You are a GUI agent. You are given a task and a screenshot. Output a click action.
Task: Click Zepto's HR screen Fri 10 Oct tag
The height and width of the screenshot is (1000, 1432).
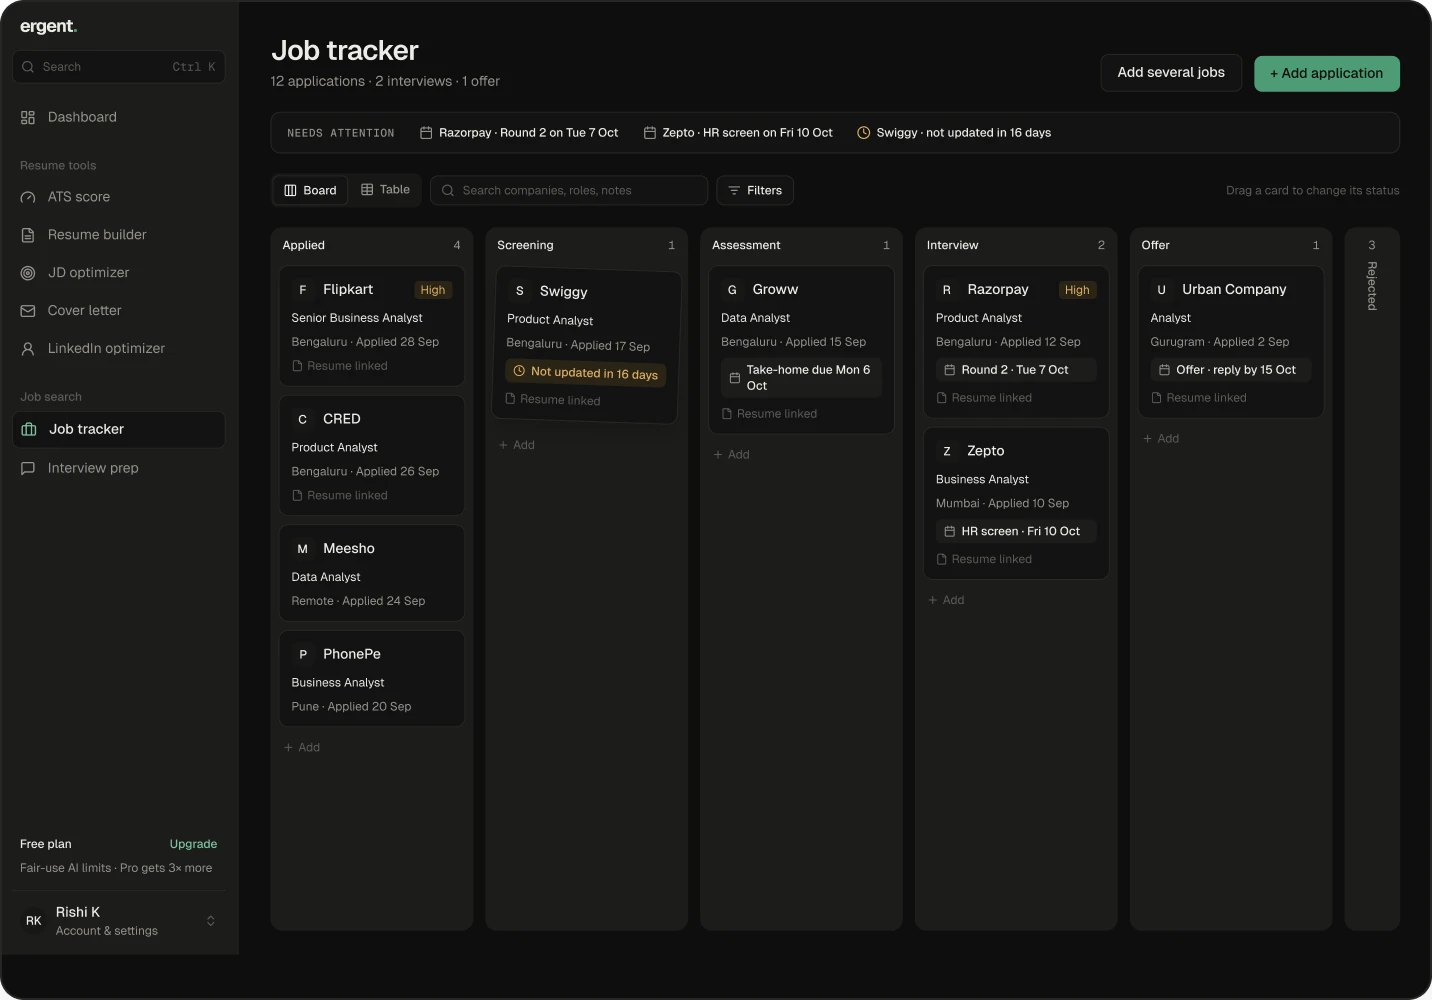point(1016,532)
